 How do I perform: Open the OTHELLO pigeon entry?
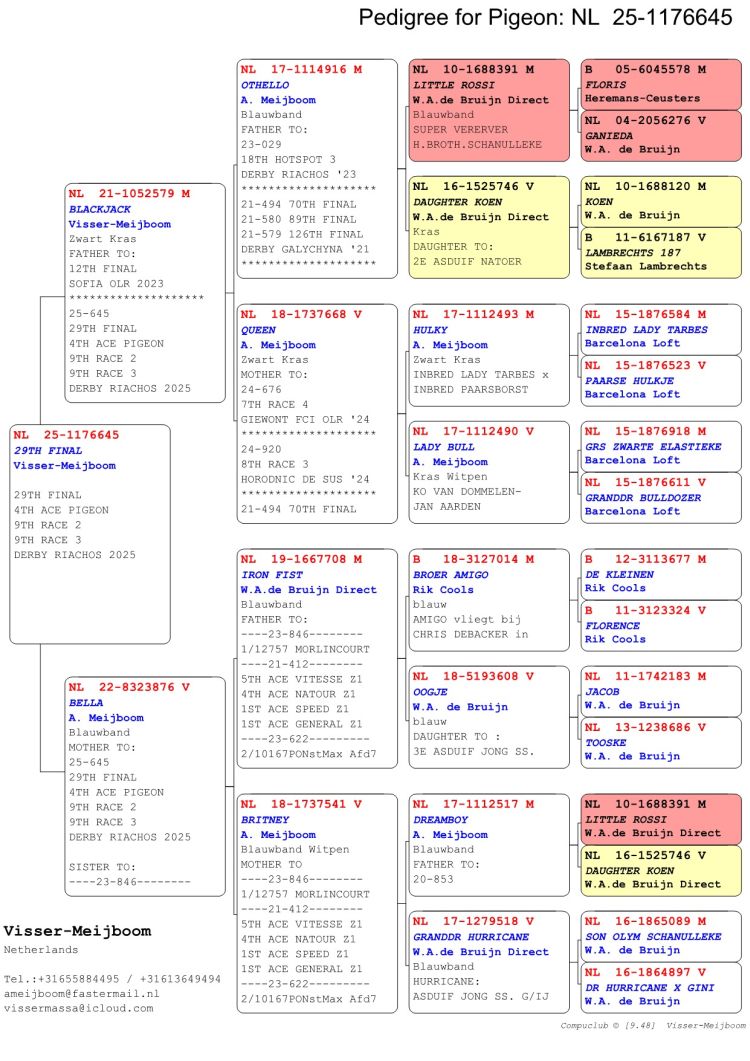pos(317,169)
